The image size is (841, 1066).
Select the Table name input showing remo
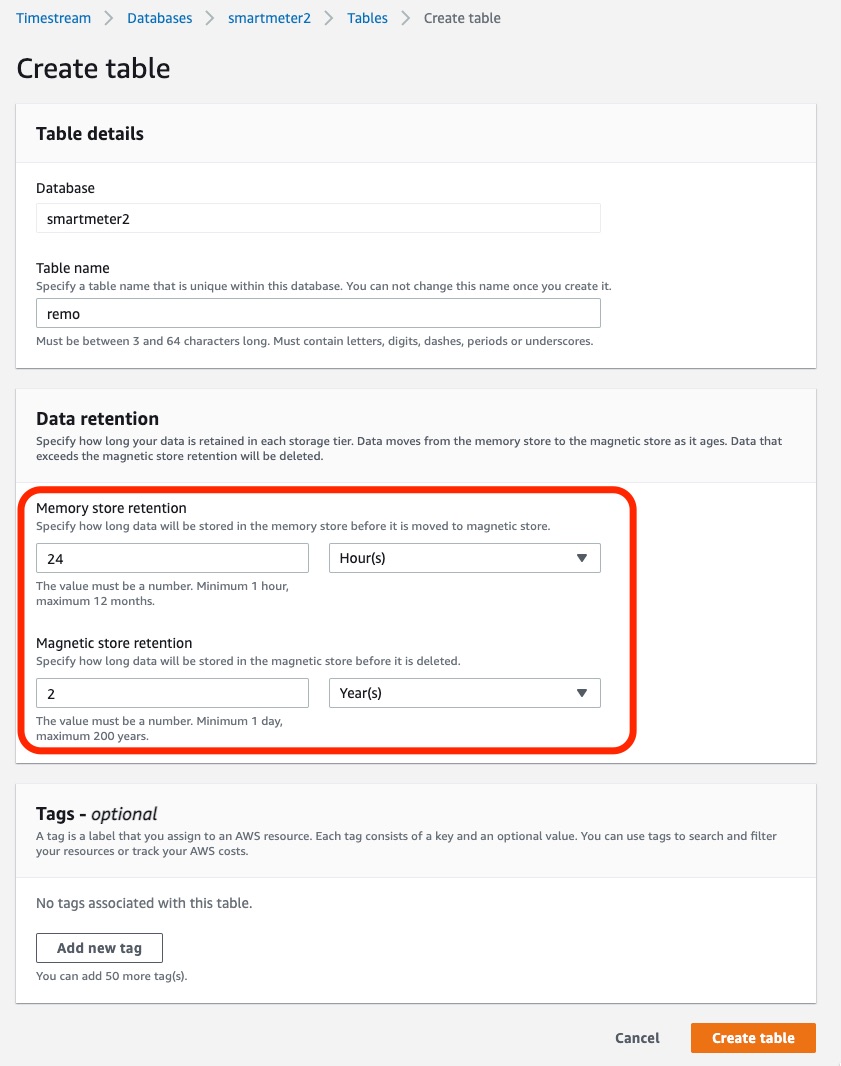(318, 312)
